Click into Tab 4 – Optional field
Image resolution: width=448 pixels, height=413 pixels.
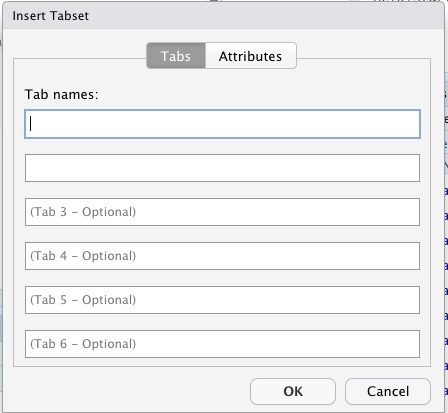[x=222, y=256]
